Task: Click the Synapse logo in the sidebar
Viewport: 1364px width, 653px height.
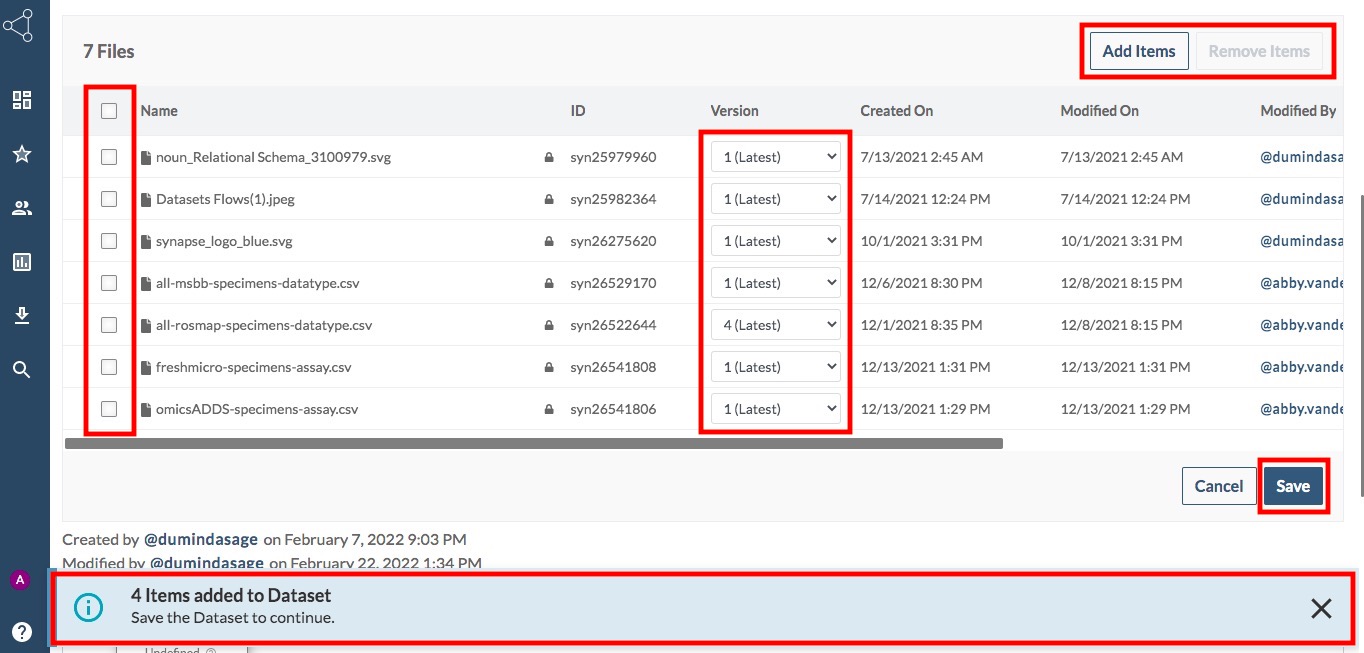Action: 22,25
